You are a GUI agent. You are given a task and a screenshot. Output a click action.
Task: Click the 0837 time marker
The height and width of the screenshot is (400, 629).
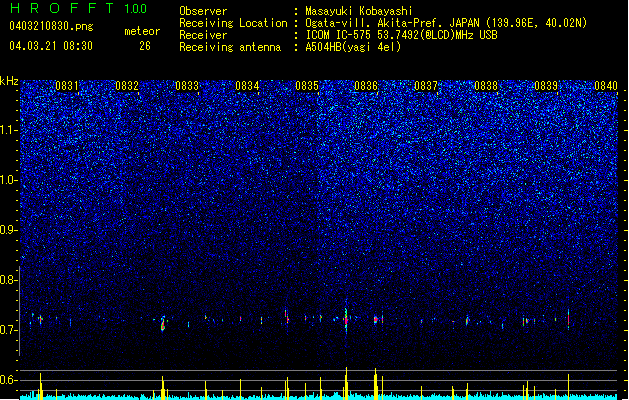(x=426, y=86)
